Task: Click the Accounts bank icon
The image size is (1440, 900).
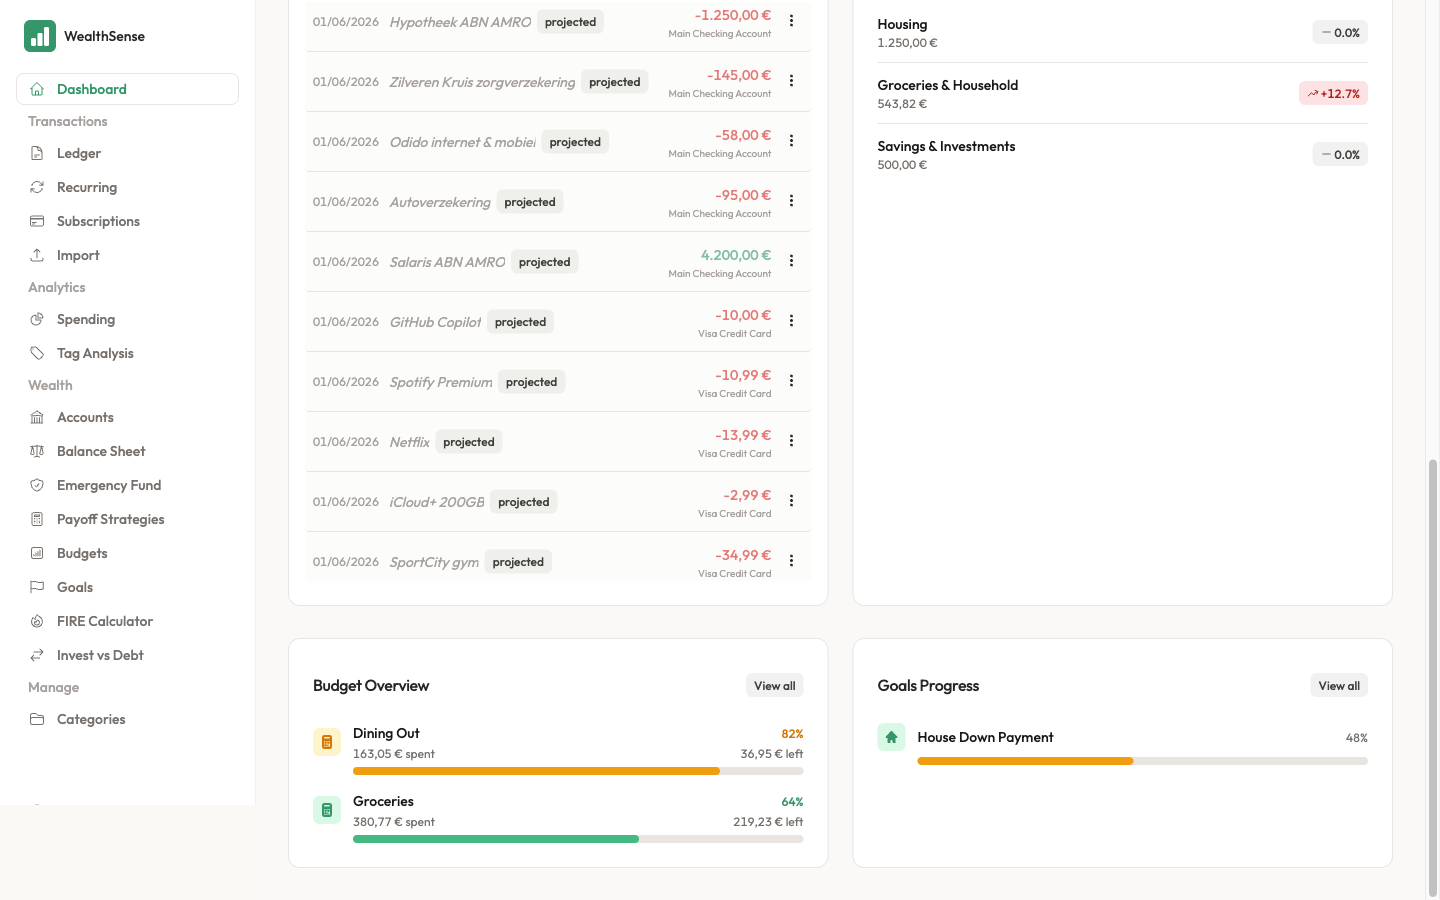Action: (37, 417)
